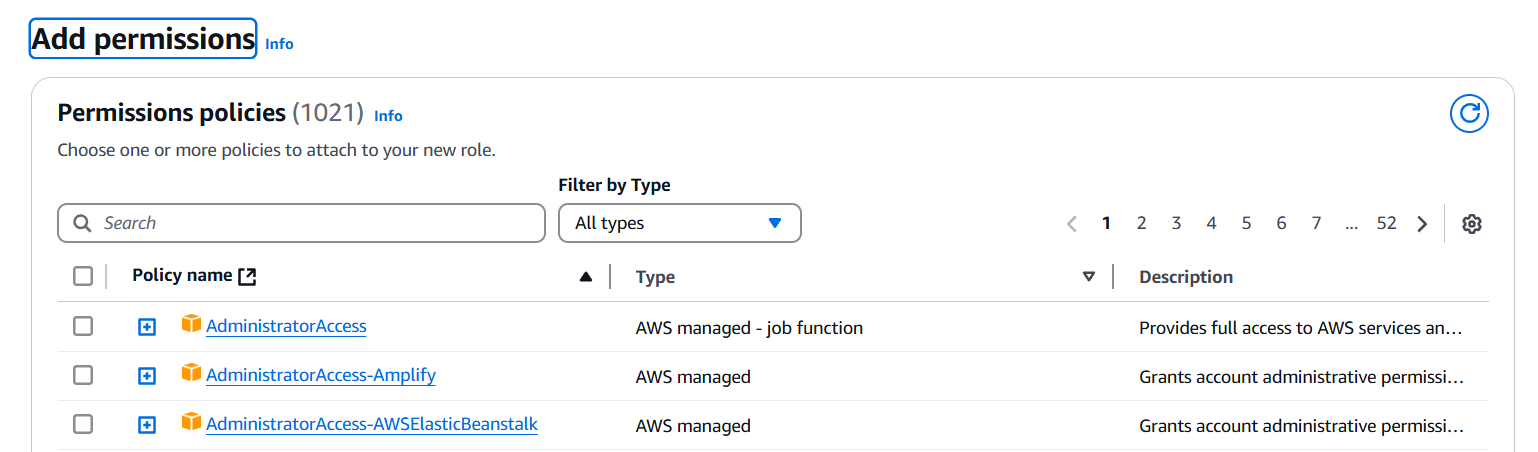Expand the AdministratorAccess policy details
Screen dimensions: 1538x452
147,327
